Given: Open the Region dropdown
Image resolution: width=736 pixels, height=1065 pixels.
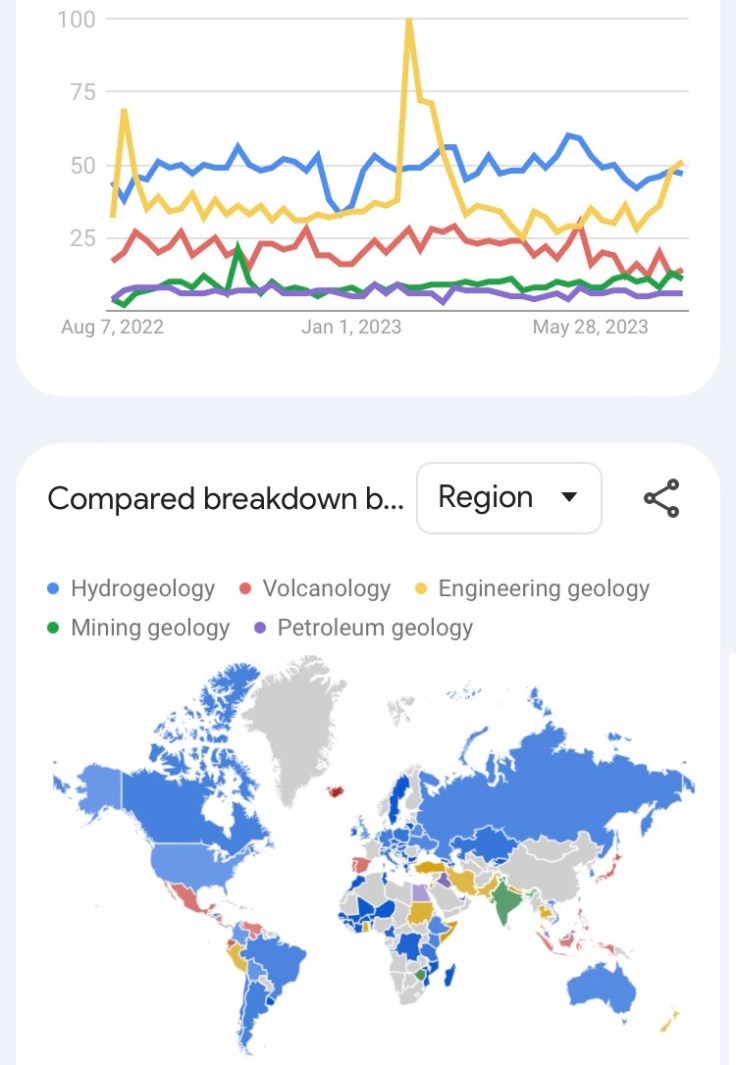Looking at the screenshot, I should click(x=508, y=498).
